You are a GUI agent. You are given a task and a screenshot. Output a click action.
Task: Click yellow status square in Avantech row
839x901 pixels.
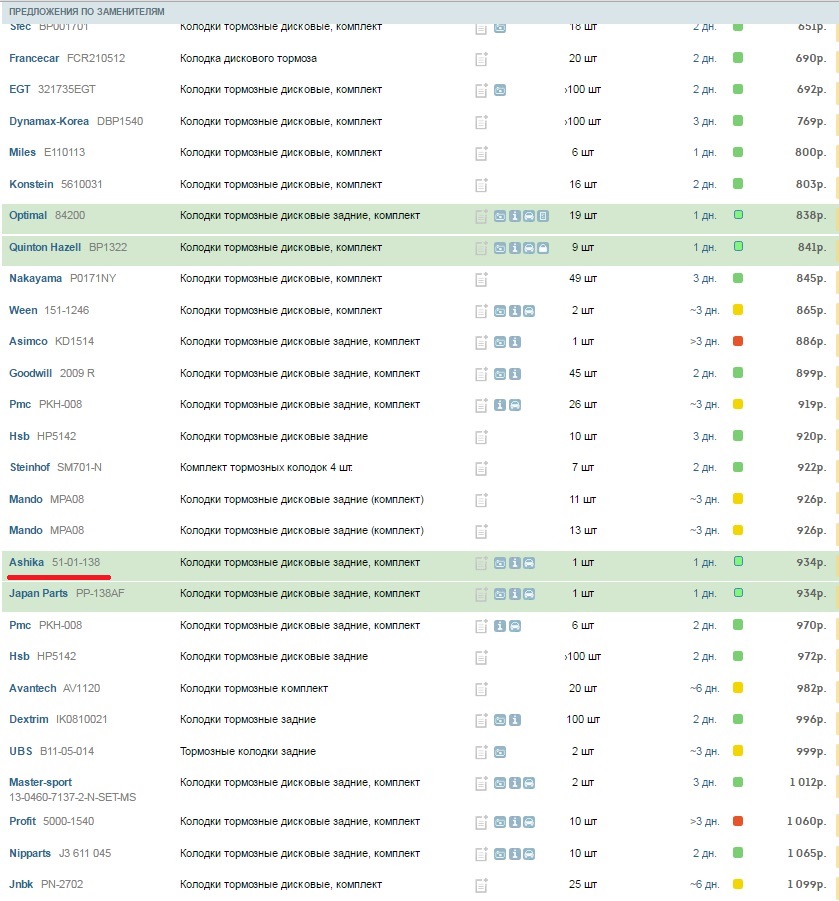pos(738,688)
